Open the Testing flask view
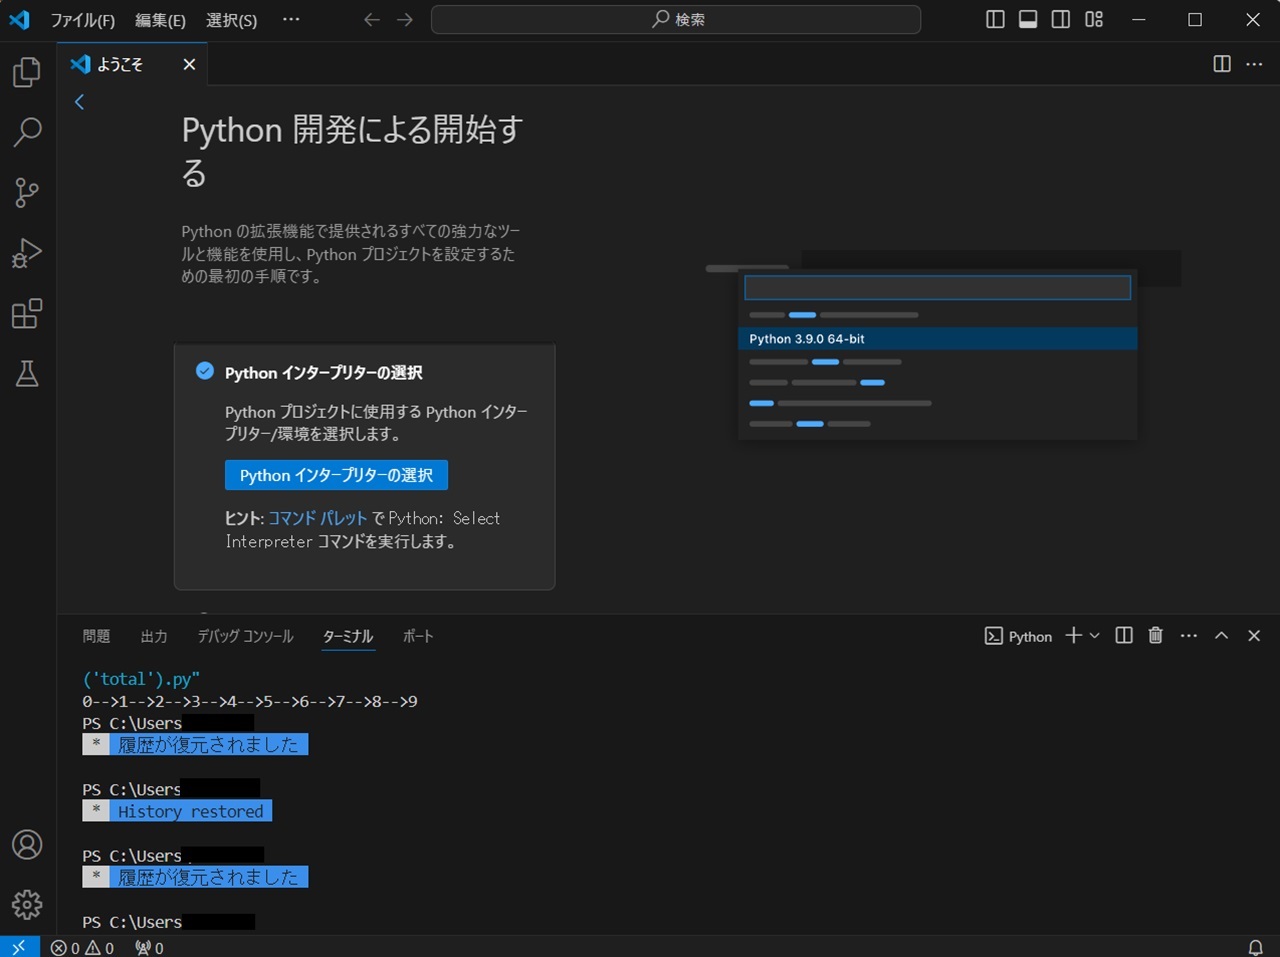Viewport: 1280px width, 957px height. (x=27, y=374)
